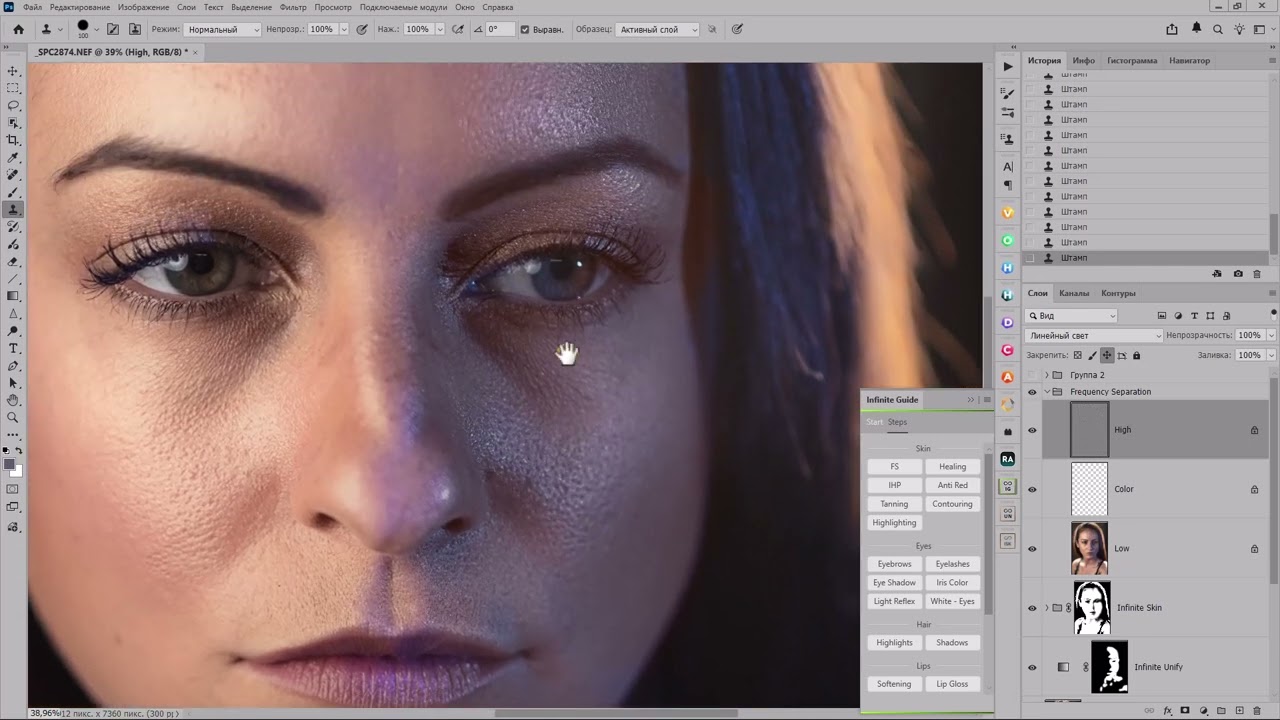This screenshot has width=1280, height=720.
Task: Delete layer using trash icon in Layers
Action: (x=1259, y=710)
